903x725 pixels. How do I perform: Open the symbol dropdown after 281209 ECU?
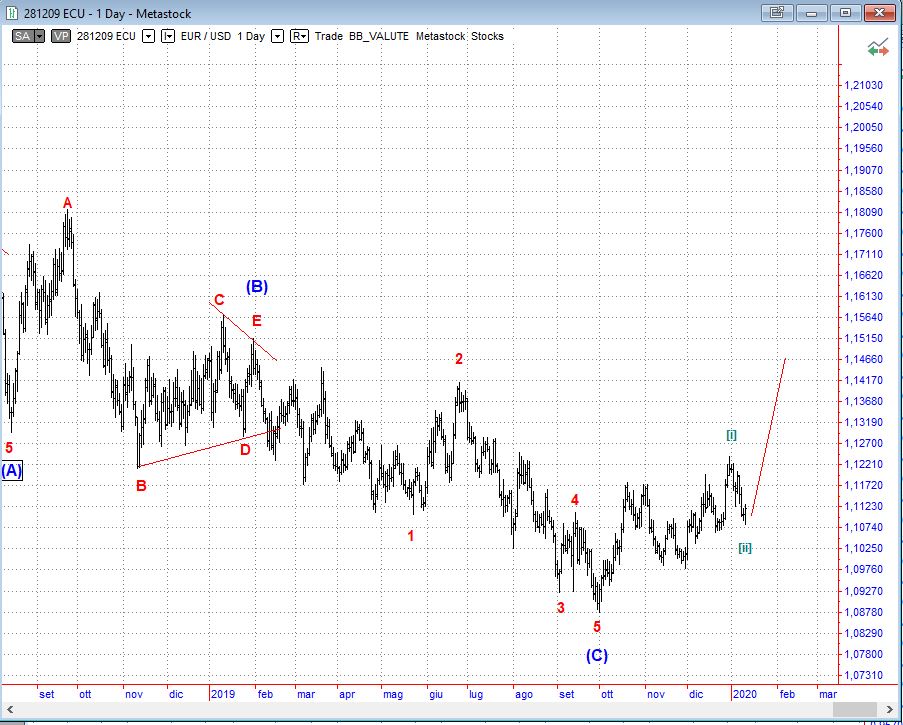(149, 36)
